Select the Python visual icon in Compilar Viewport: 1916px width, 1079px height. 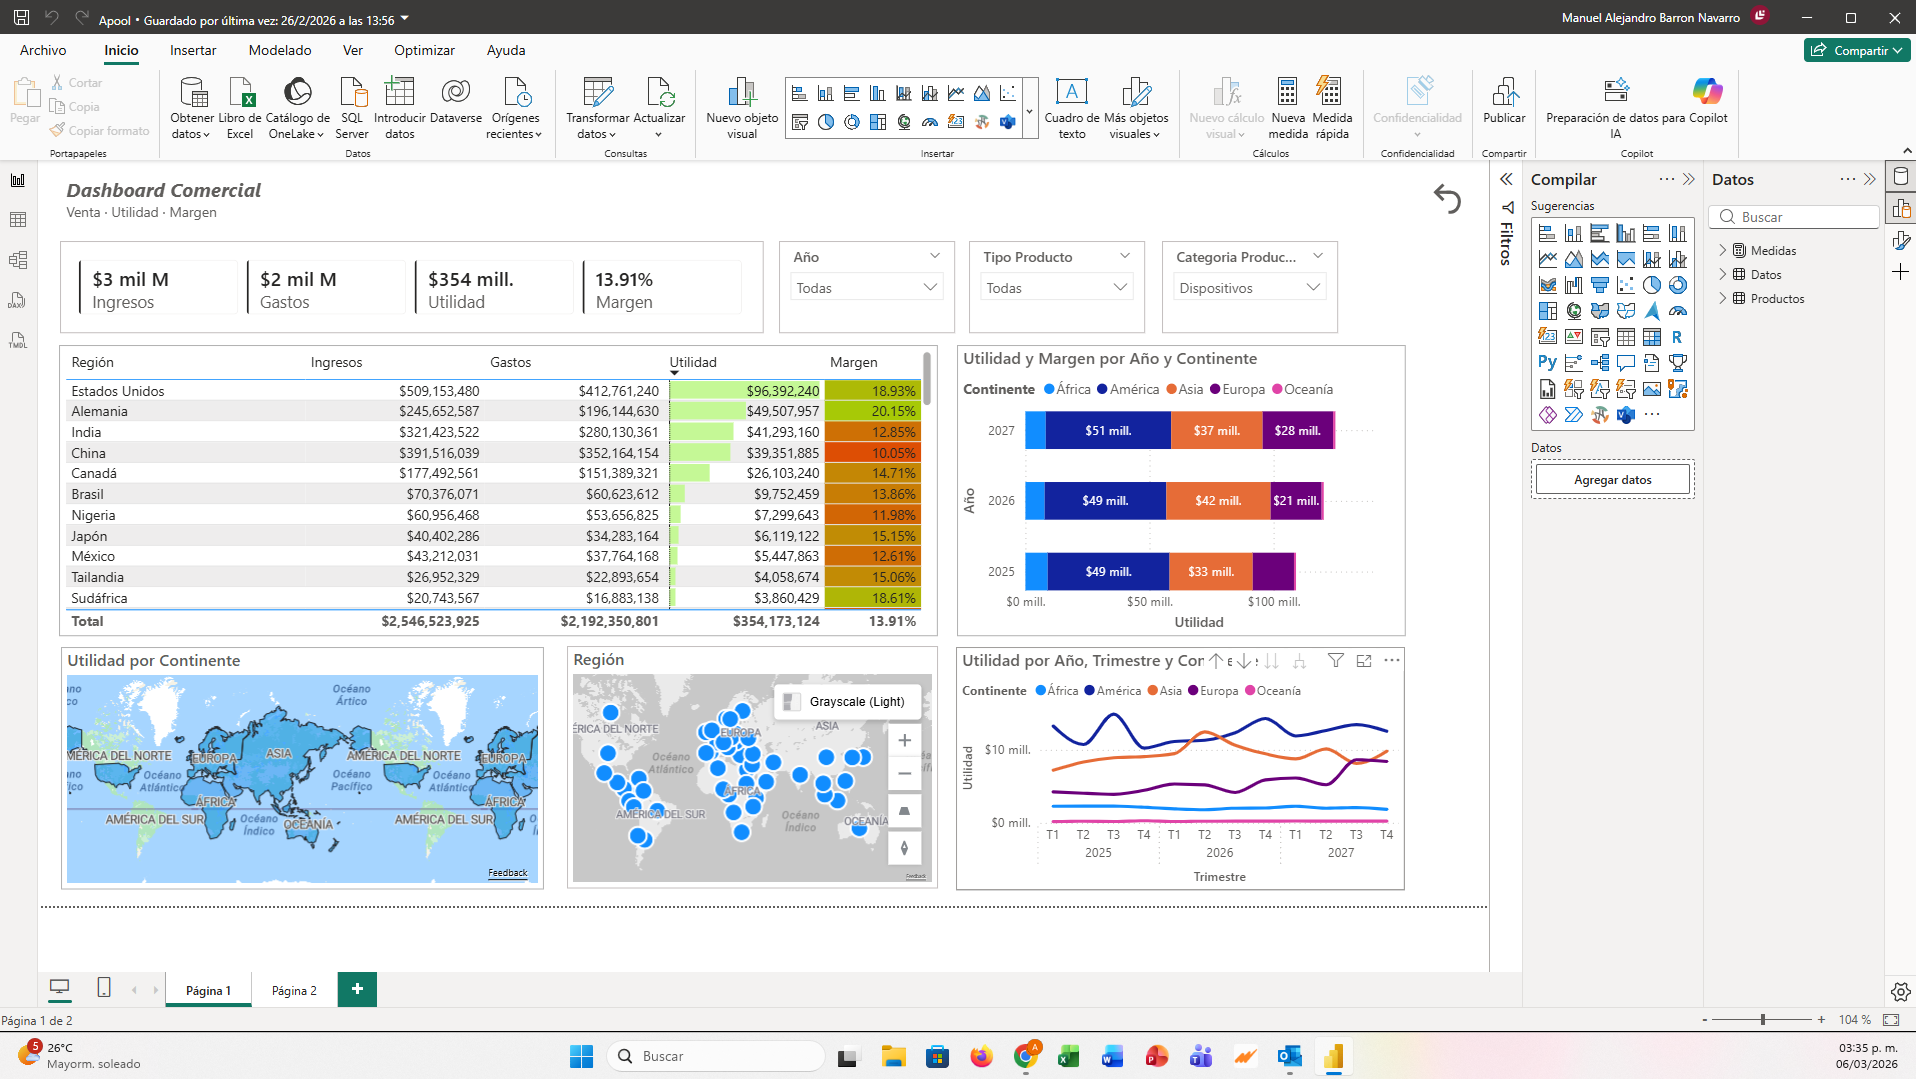click(x=1547, y=363)
